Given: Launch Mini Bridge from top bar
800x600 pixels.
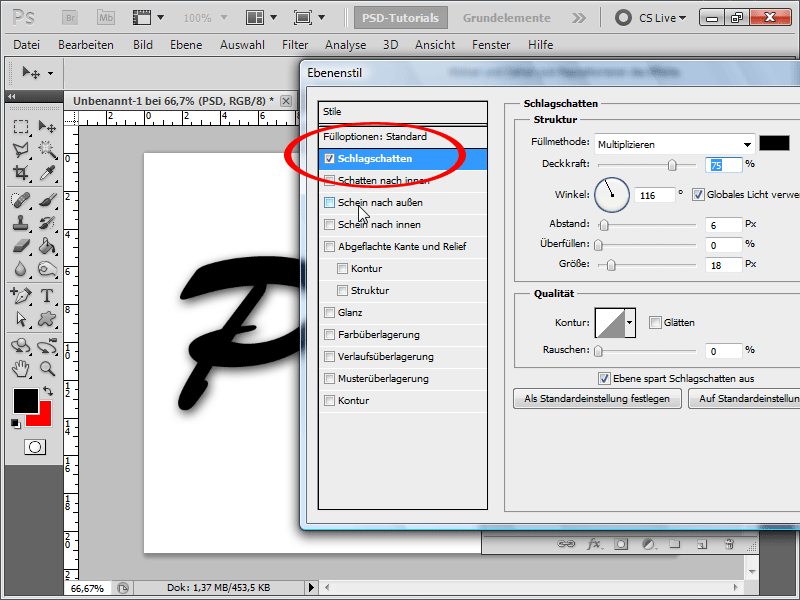Looking at the screenshot, I should click(x=106, y=18).
